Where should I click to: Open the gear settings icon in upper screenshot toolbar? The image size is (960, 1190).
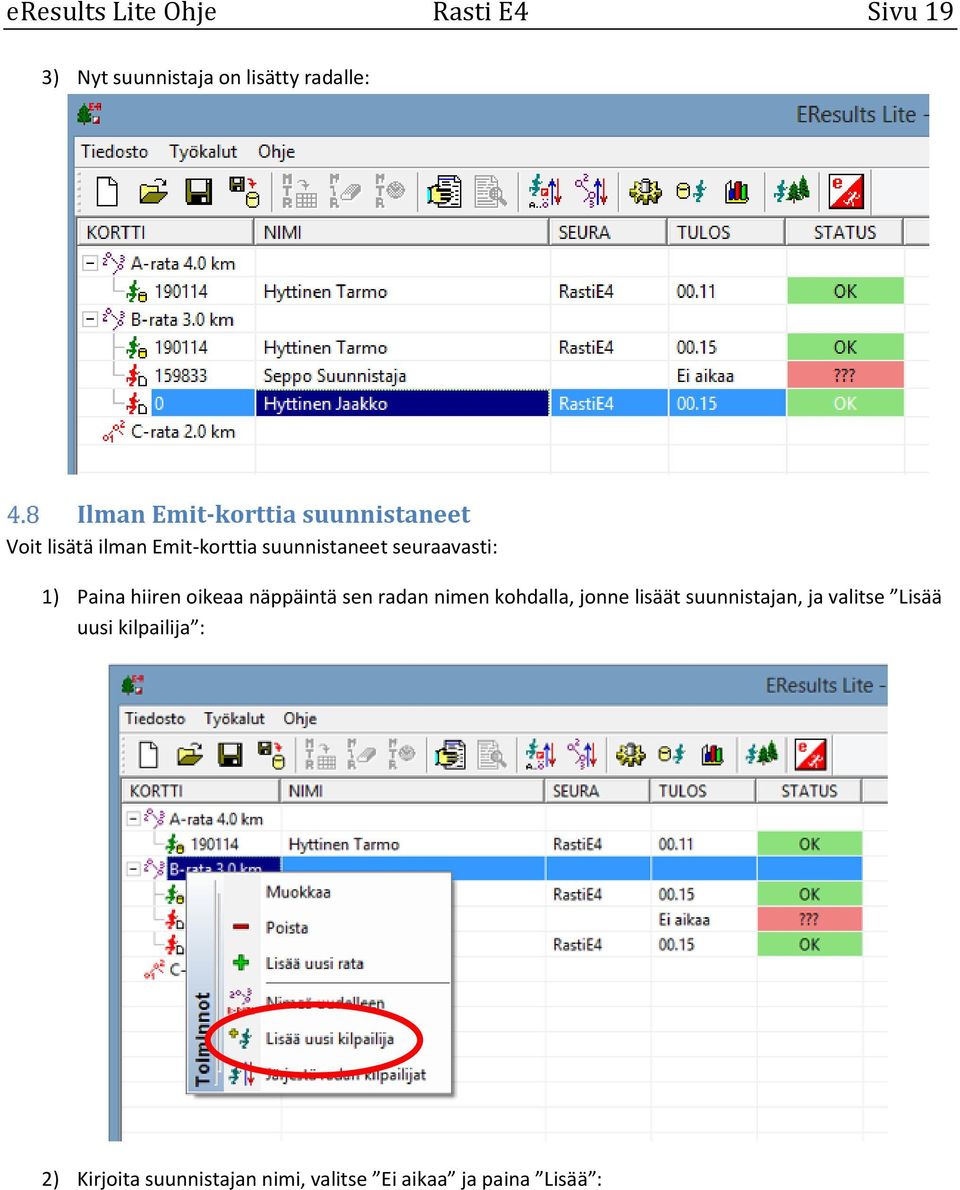645,191
